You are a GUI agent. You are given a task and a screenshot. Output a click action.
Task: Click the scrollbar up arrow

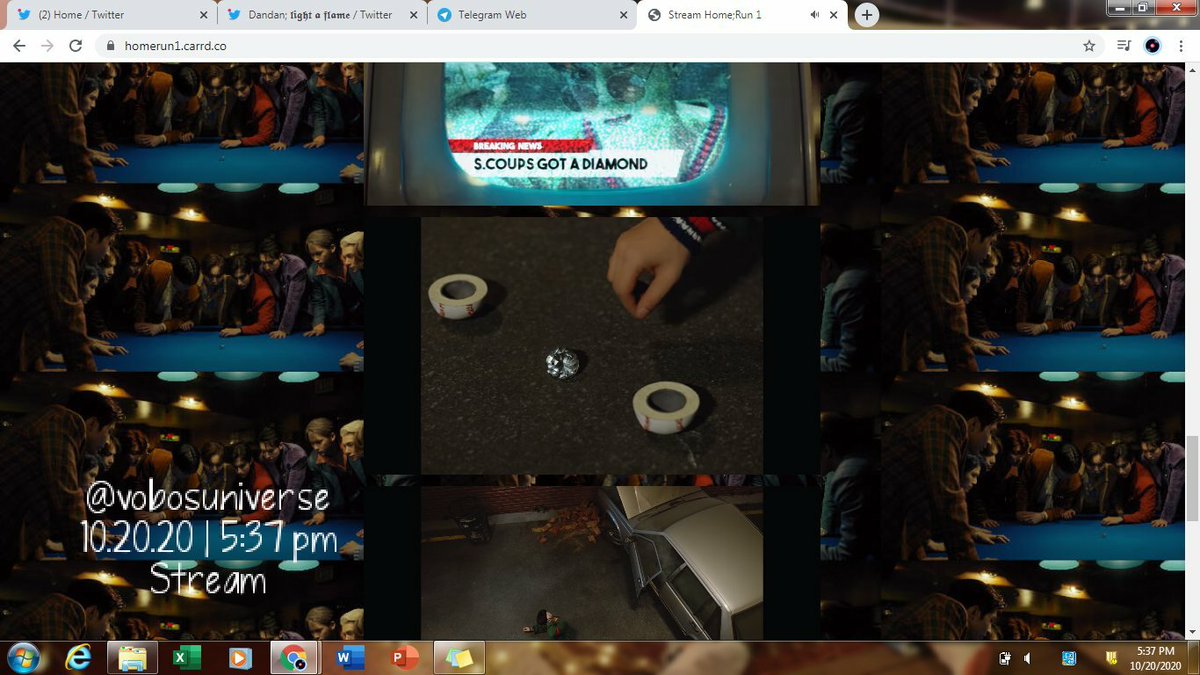(x=1190, y=69)
